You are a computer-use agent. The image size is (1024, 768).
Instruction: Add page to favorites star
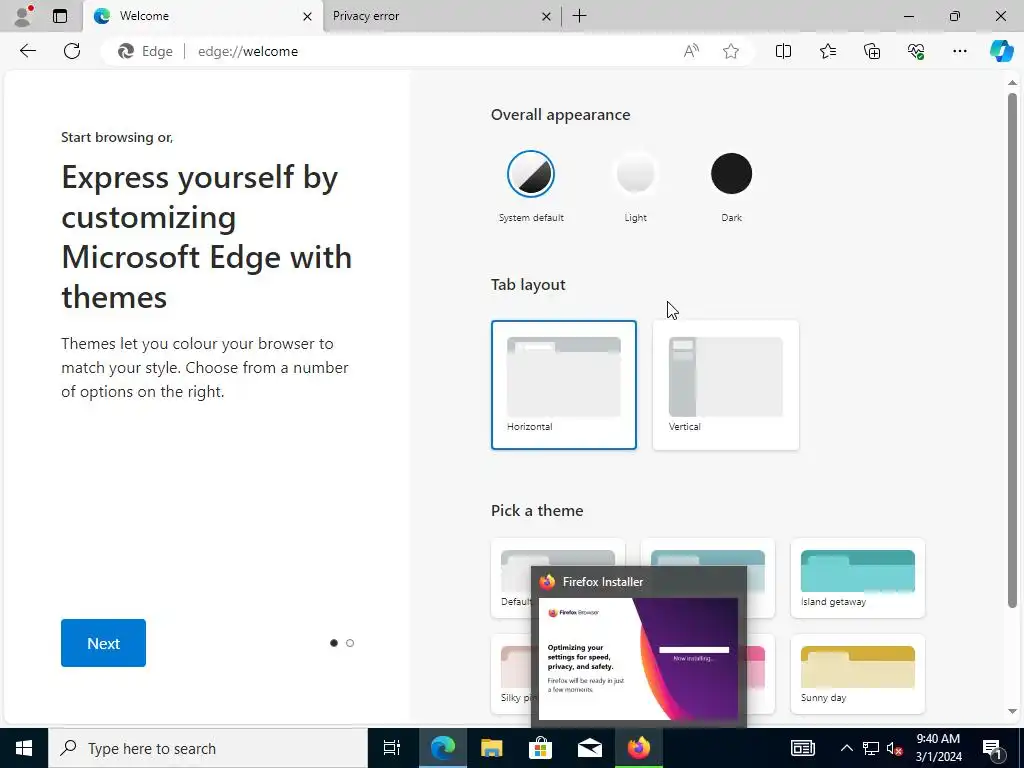[x=731, y=51]
